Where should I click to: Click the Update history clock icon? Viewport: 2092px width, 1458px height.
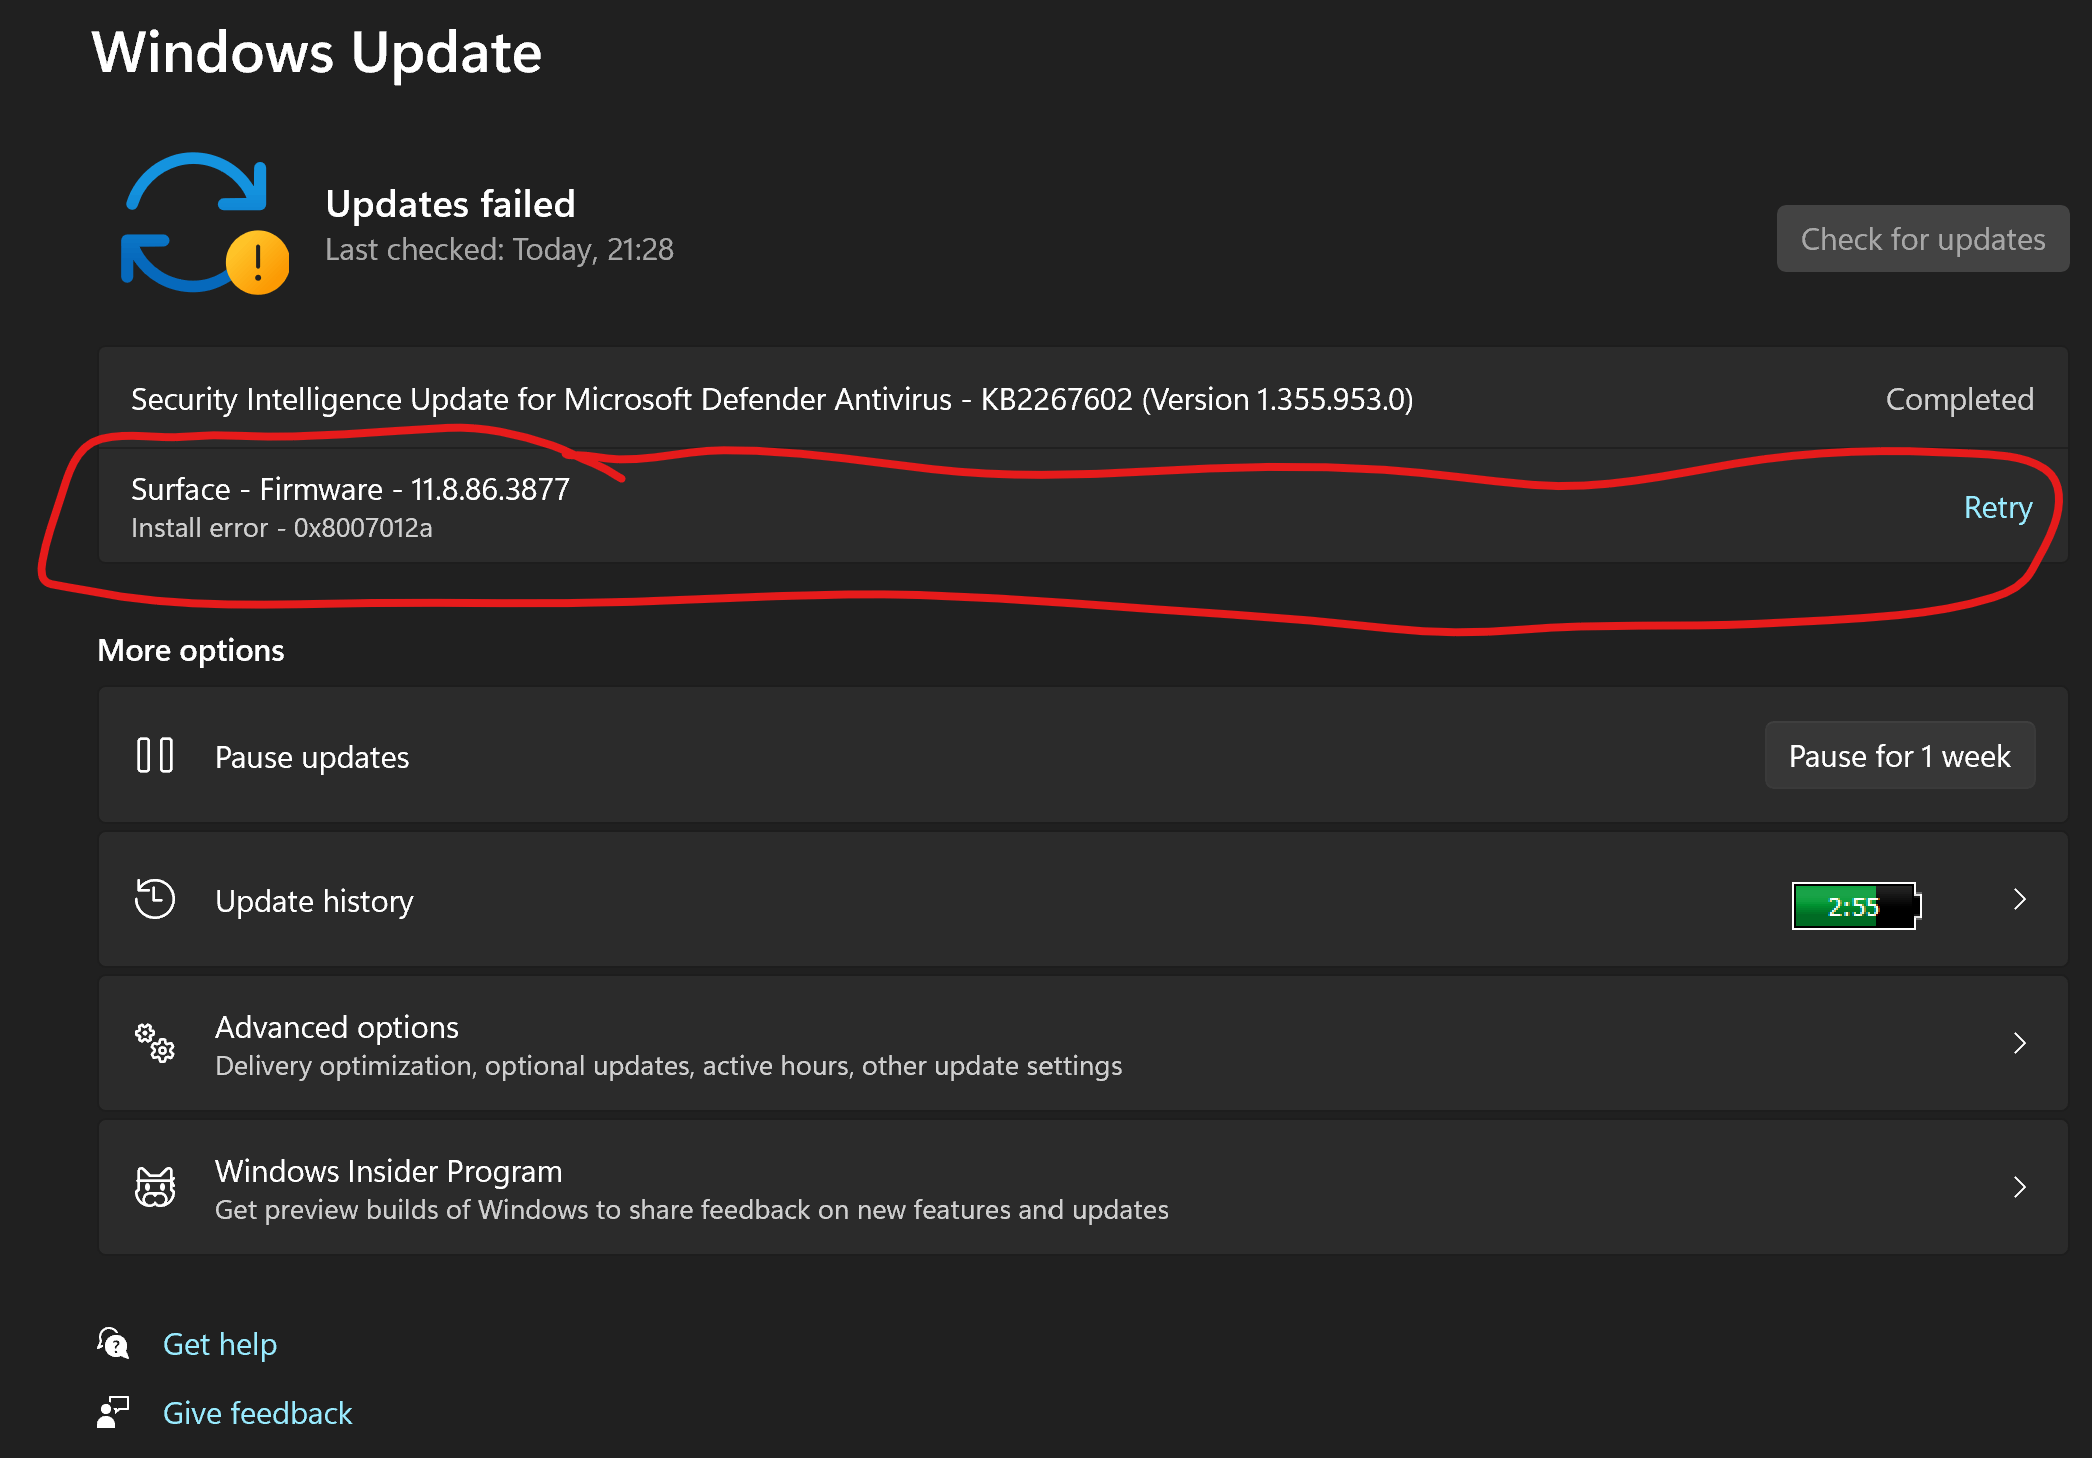pyautogui.click(x=155, y=899)
